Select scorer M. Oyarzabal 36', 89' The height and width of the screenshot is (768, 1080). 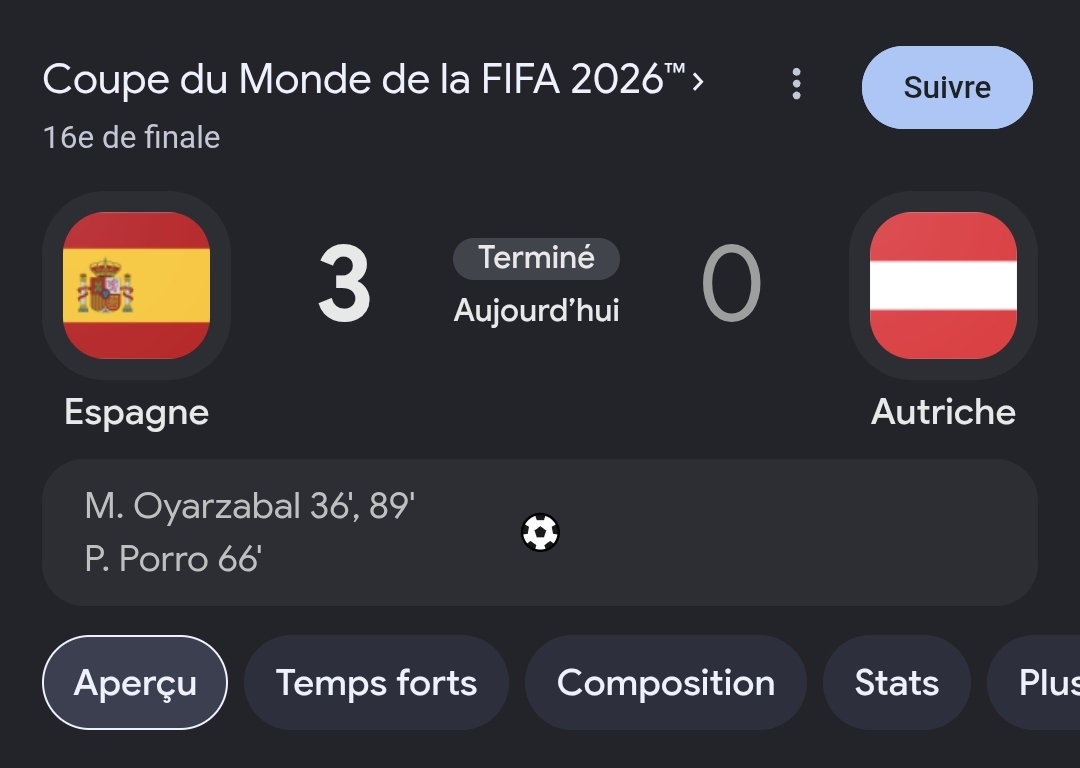(x=249, y=506)
